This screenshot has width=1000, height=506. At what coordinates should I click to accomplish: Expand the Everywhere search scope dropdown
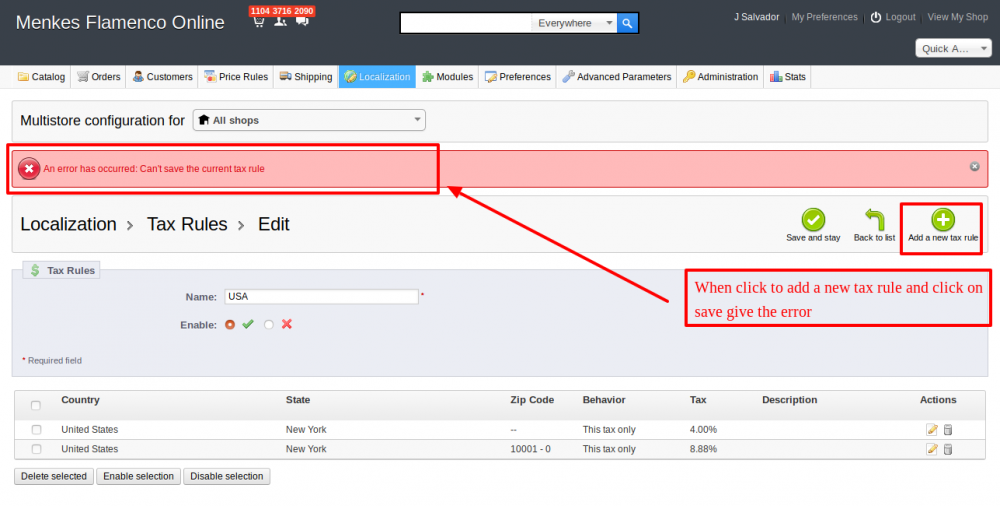click(x=573, y=23)
